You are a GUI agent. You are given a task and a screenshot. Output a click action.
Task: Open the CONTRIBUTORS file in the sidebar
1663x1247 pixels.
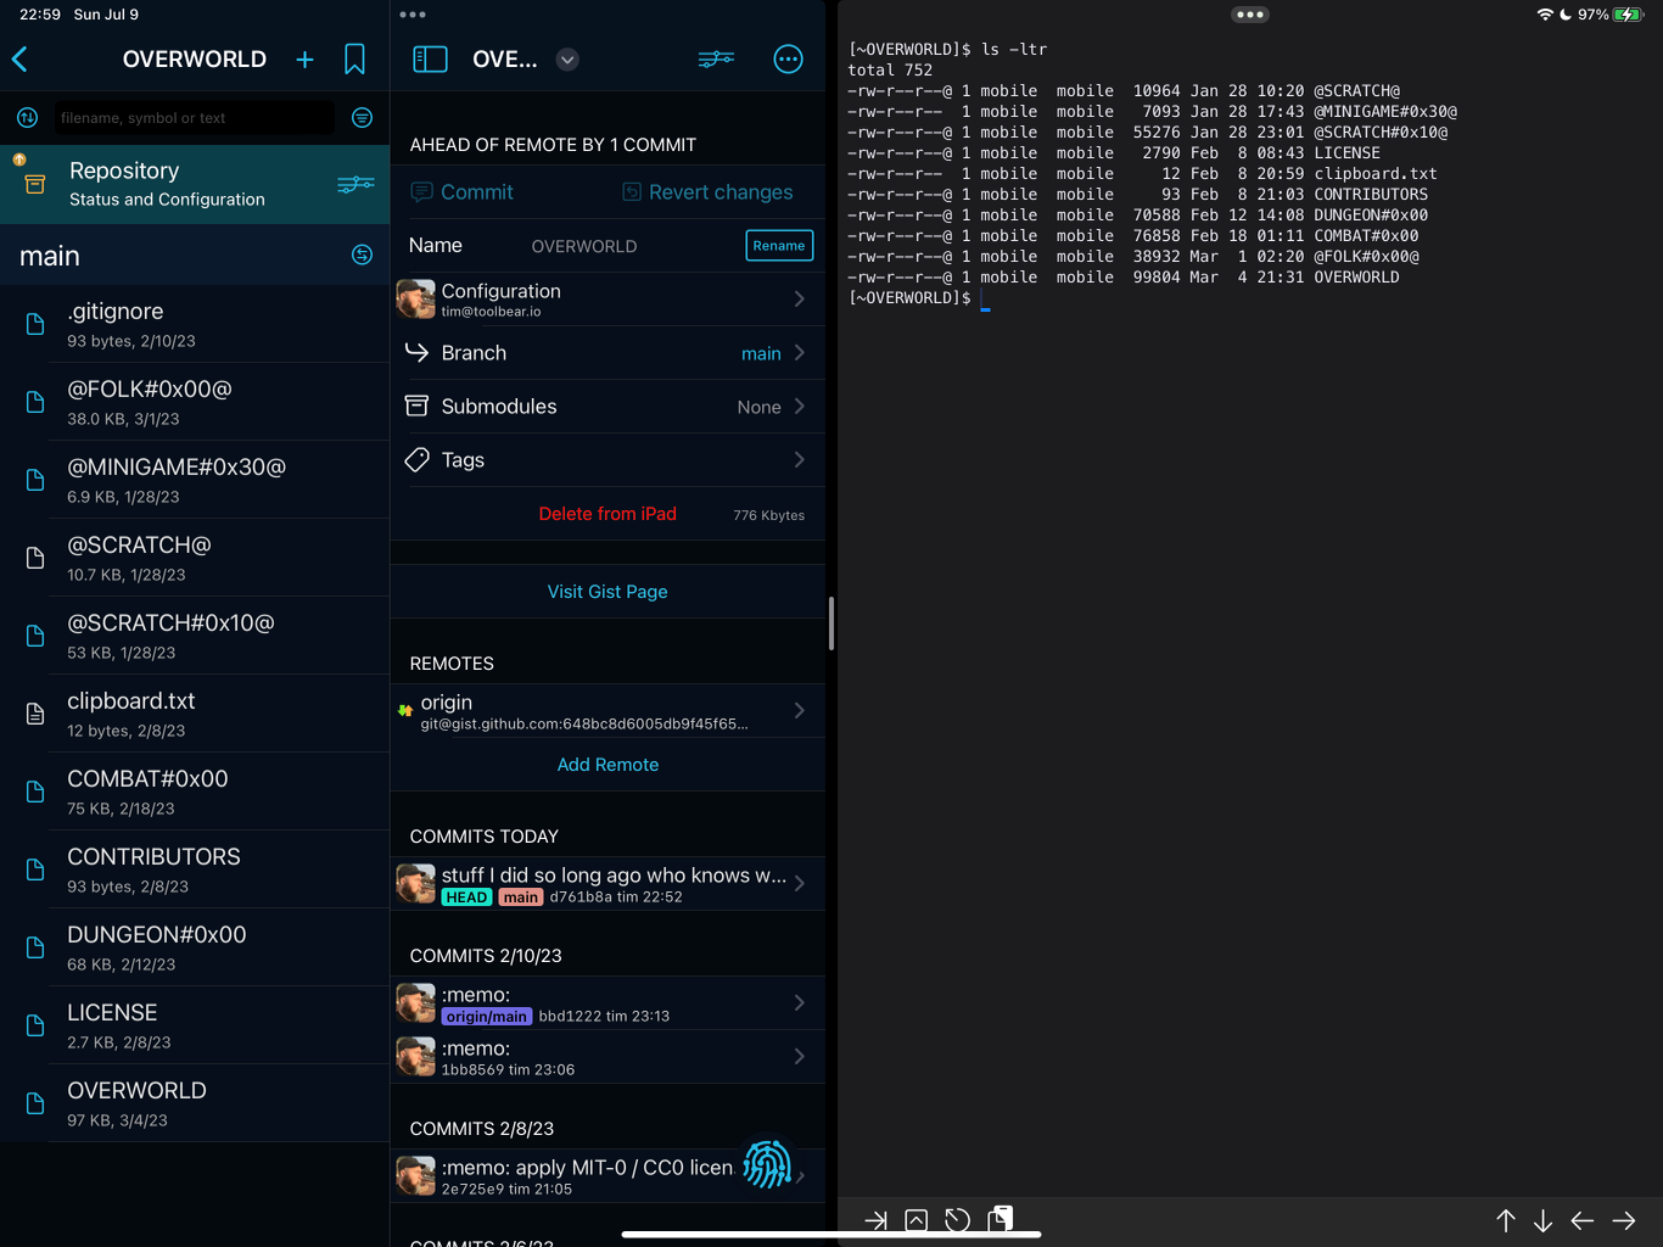(x=195, y=870)
